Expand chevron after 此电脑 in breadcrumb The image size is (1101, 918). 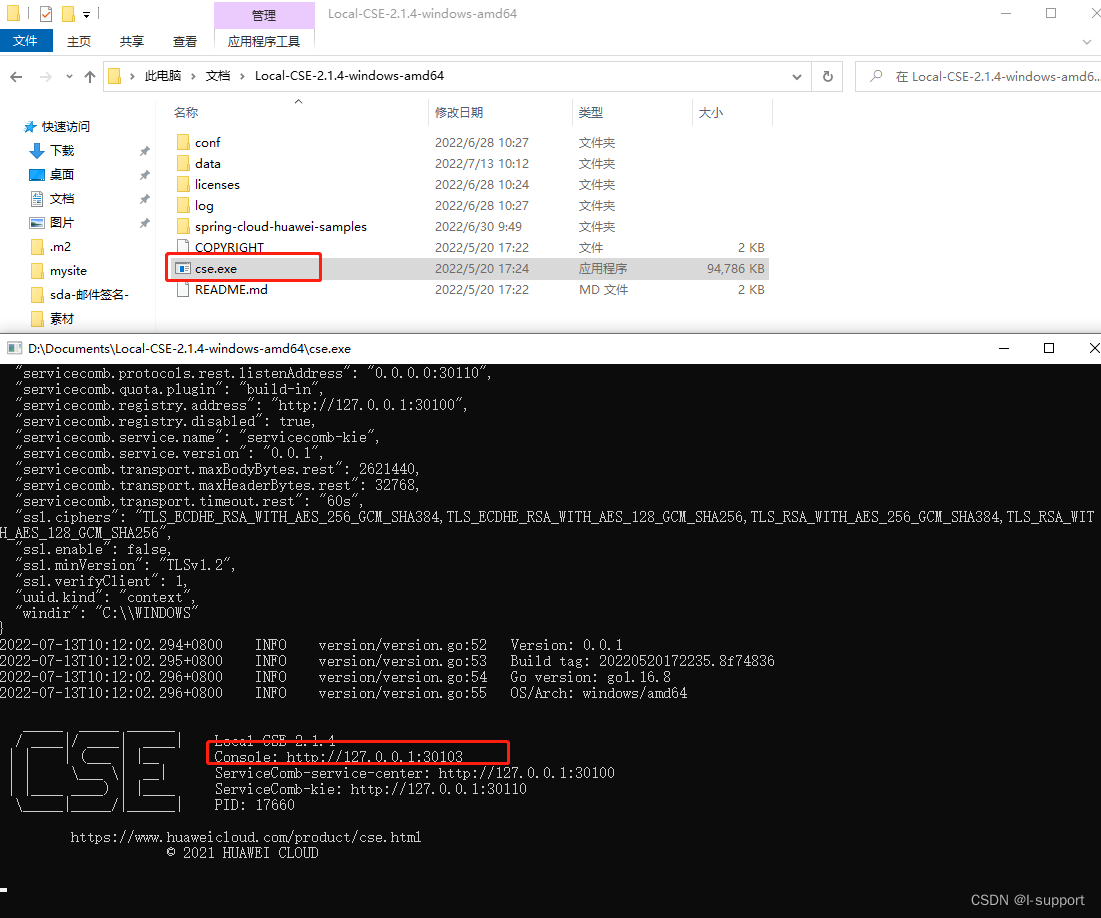tap(193, 76)
